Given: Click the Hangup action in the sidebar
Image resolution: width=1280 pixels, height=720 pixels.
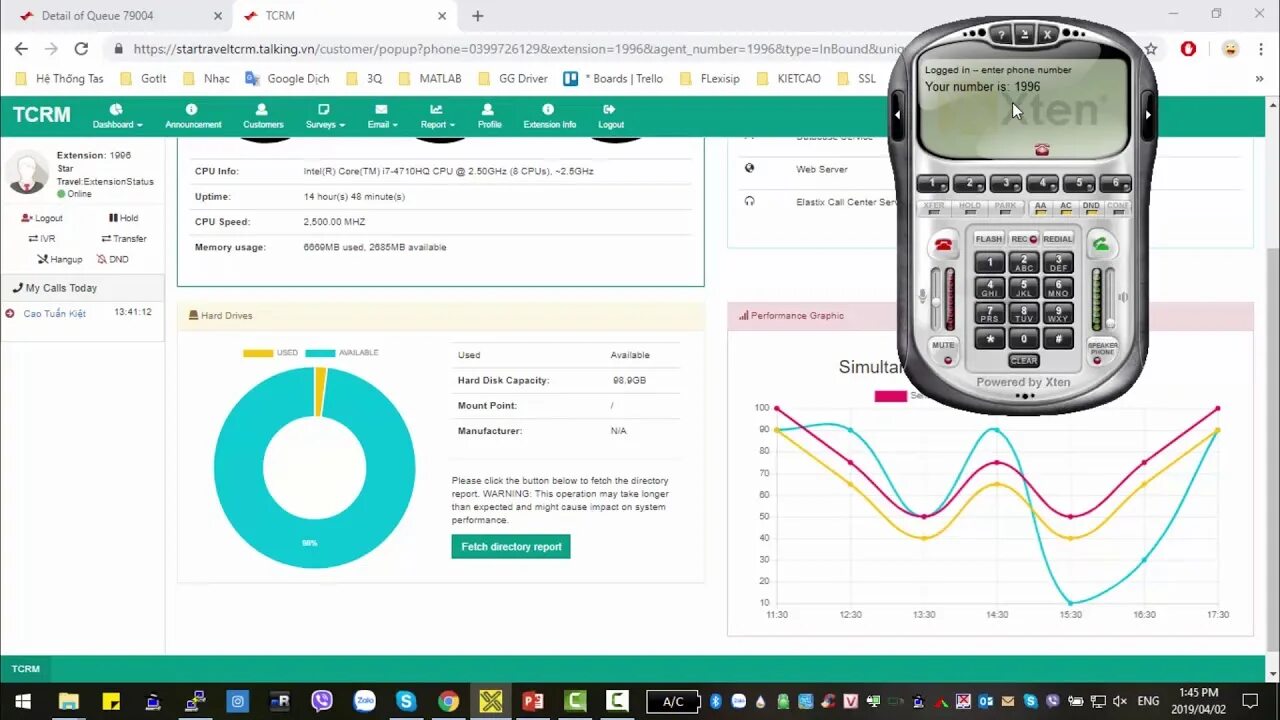Looking at the screenshot, I should click(59, 259).
